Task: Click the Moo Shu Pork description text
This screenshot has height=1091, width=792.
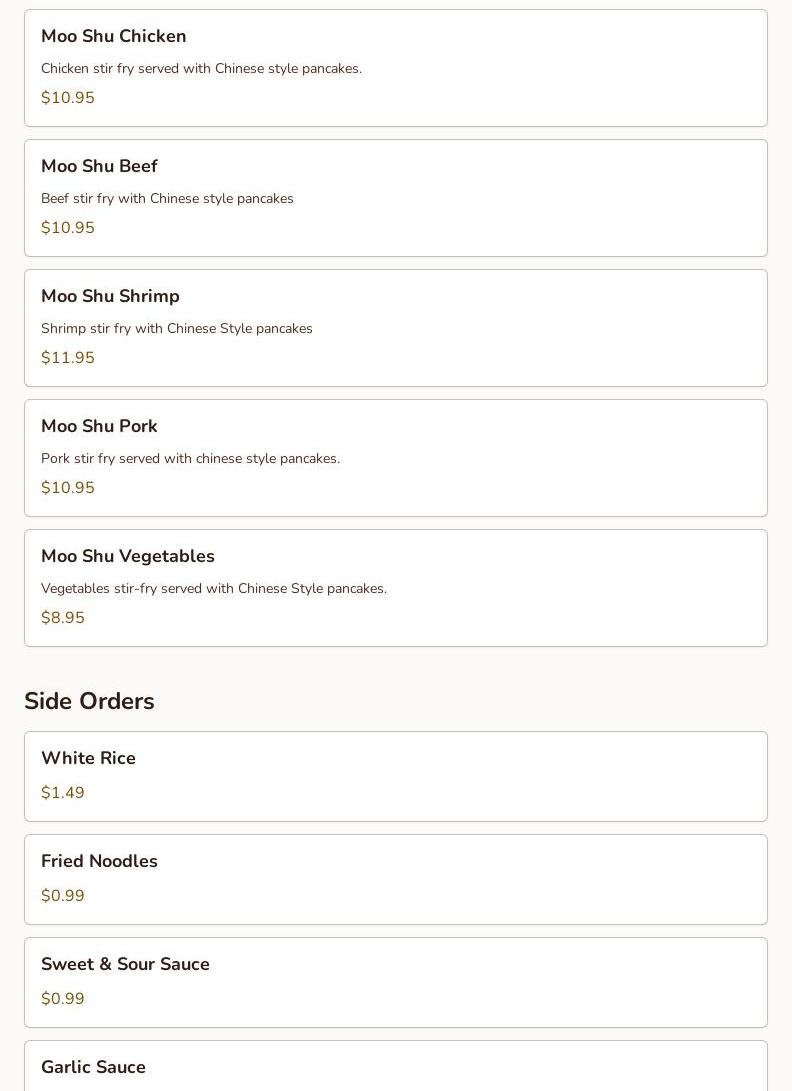Action: pos(190,459)
